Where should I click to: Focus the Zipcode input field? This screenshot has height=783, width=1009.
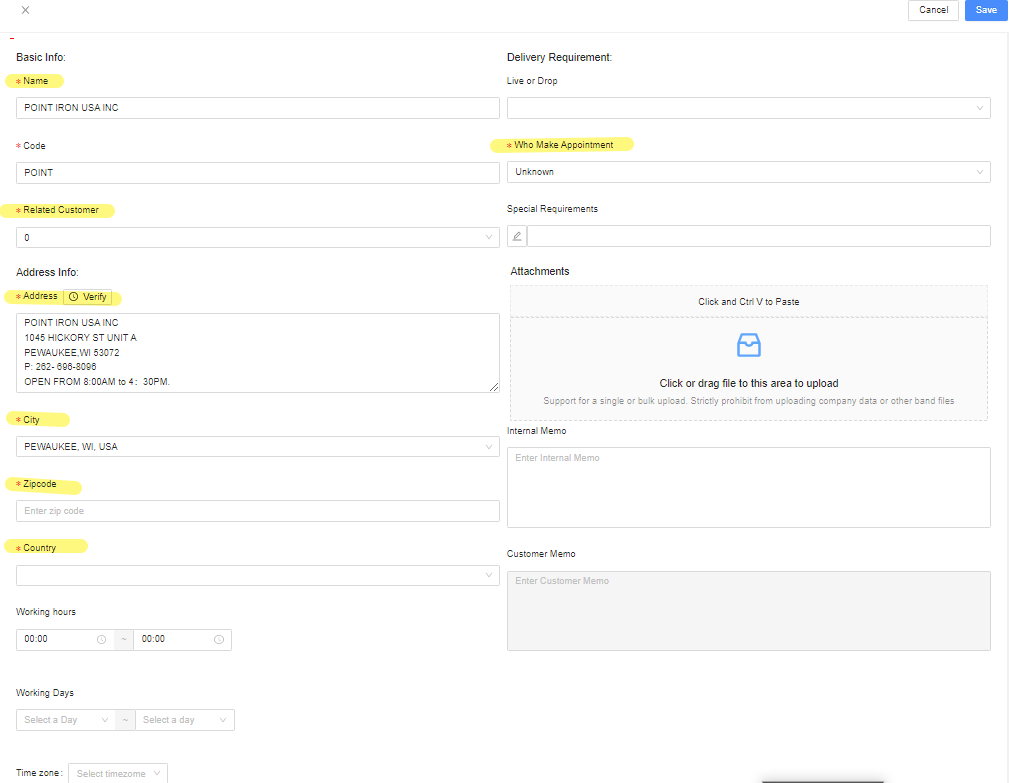(x=257, y=511)
